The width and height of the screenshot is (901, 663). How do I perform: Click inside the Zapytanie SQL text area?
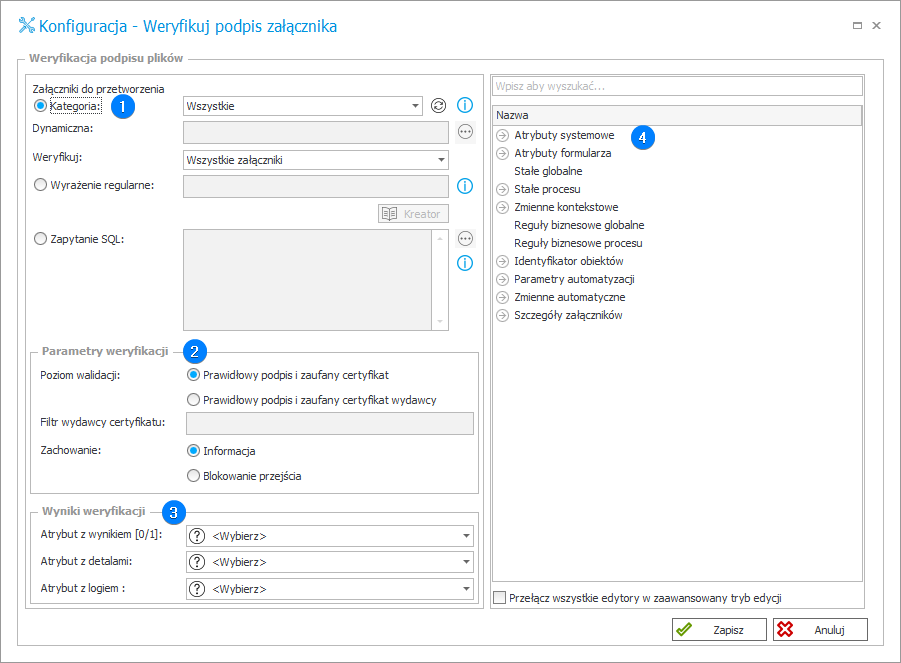[x=307, y=280]
